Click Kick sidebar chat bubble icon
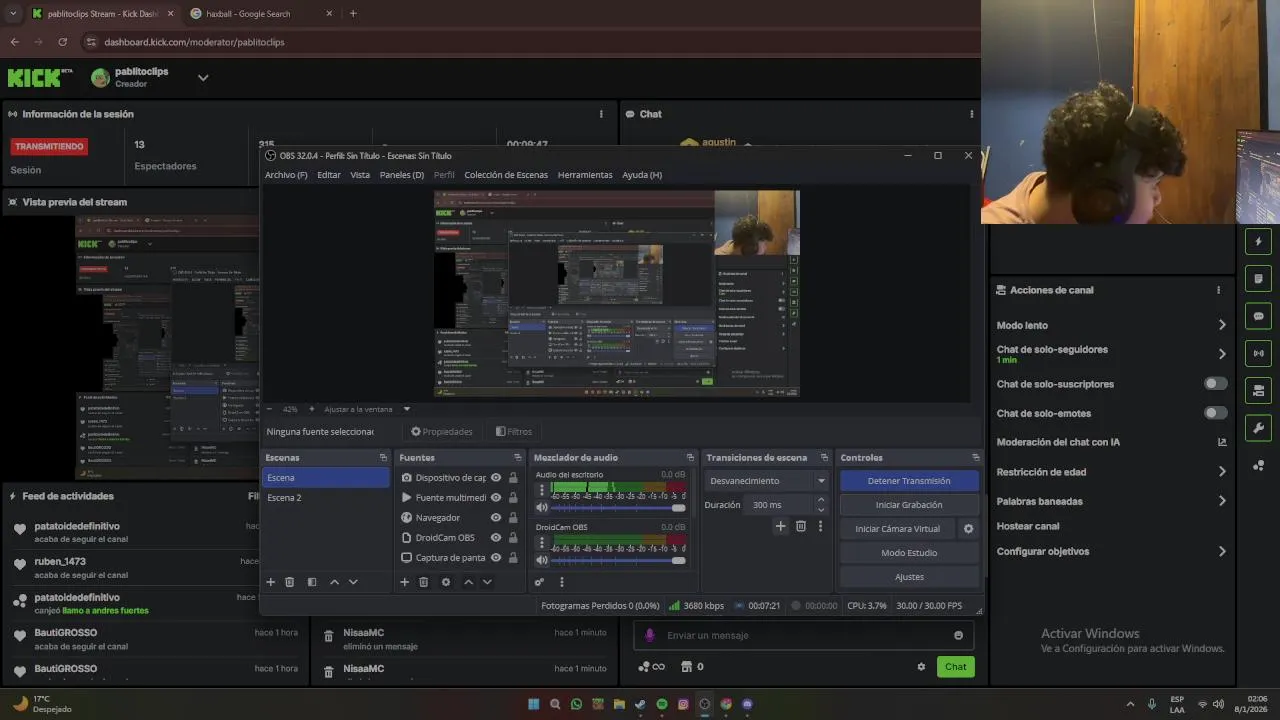Image resolution: width=1280 pixels, height=720 pixels. point(1259,316)
